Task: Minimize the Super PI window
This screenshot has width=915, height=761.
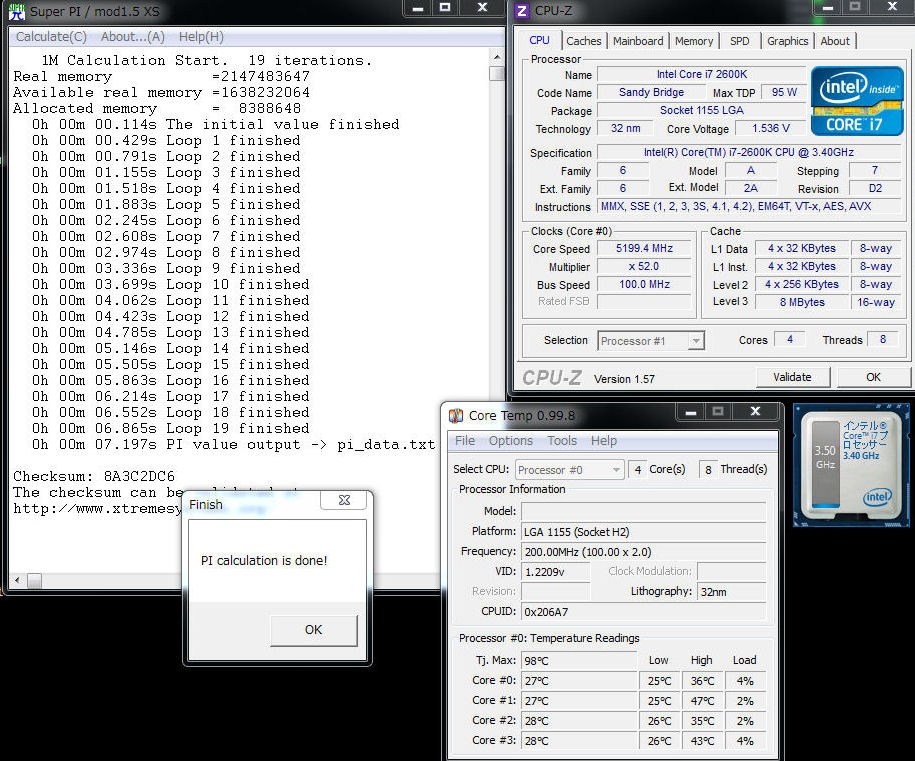Action: 417,8
